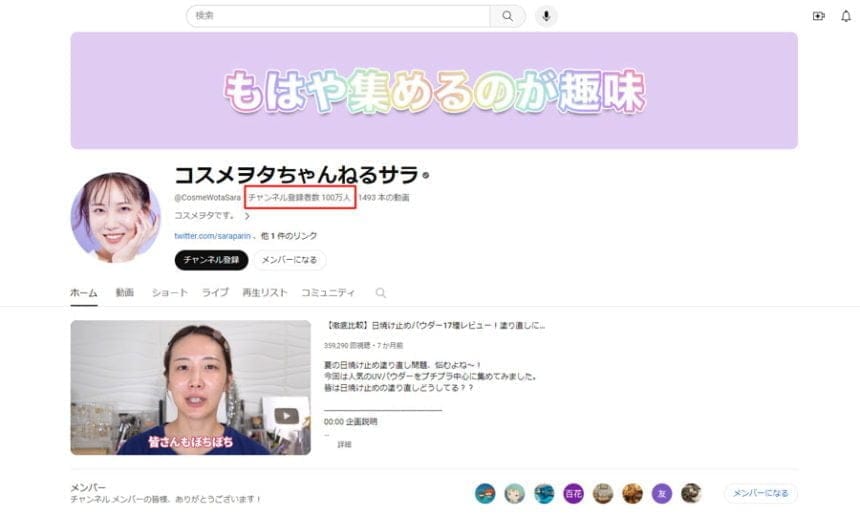Viewport: 860px width, 516px height.
Task: Expand video description via 詳細
Action: tap(344, 445)
